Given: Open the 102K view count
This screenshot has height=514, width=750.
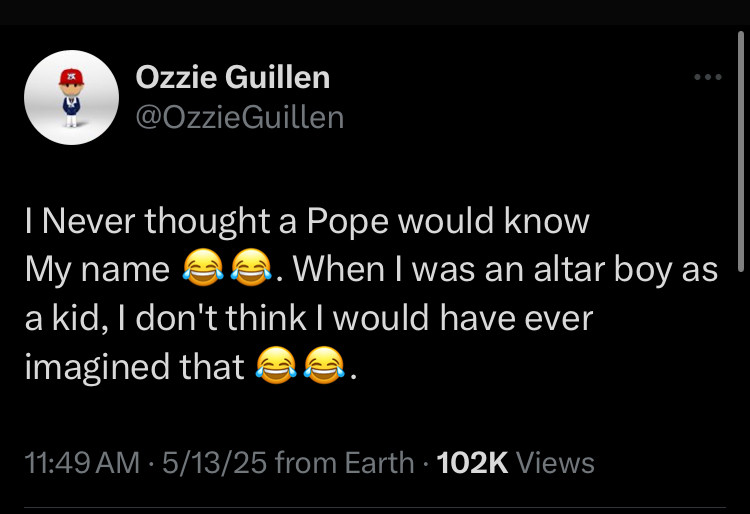Looking at the screenshot, I should (472, 463).
